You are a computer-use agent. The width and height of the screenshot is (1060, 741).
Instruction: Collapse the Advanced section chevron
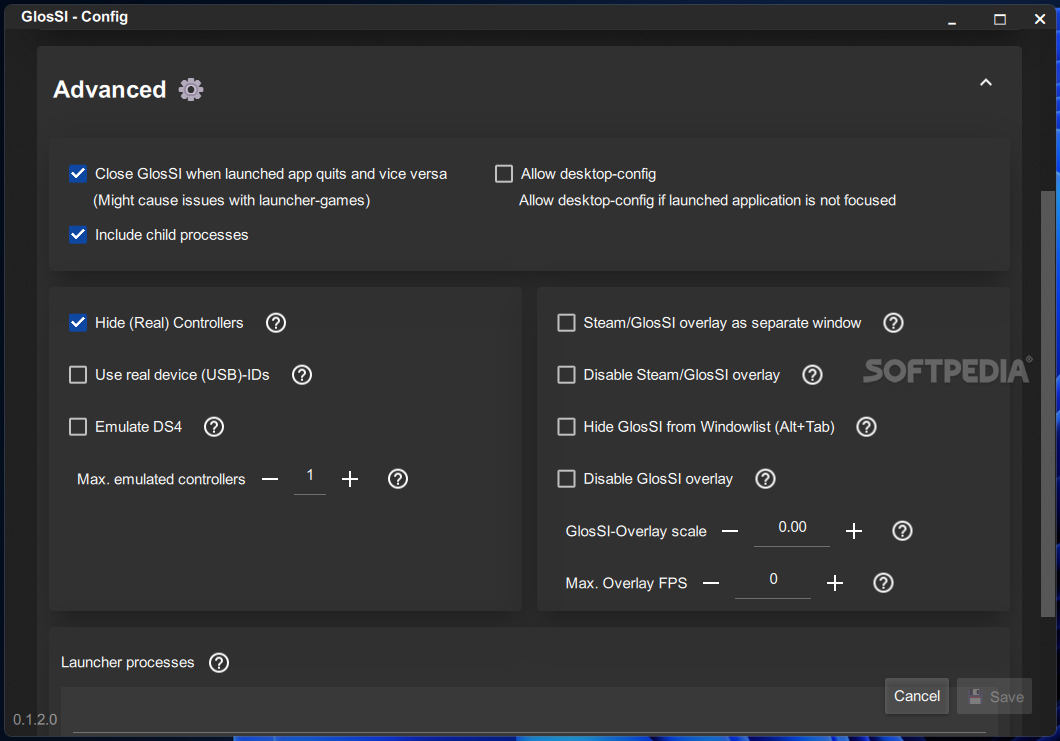986,82
